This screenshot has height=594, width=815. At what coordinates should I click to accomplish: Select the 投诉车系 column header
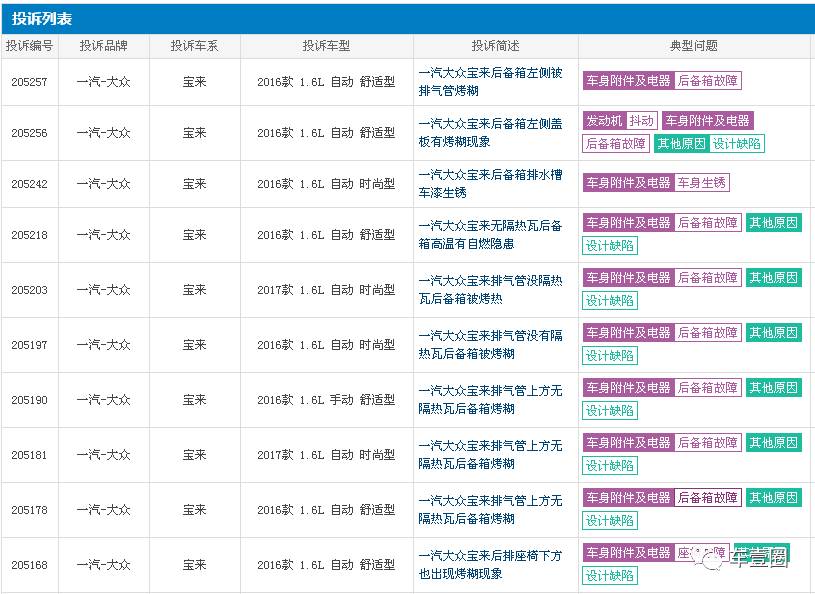tap(194, 46)
